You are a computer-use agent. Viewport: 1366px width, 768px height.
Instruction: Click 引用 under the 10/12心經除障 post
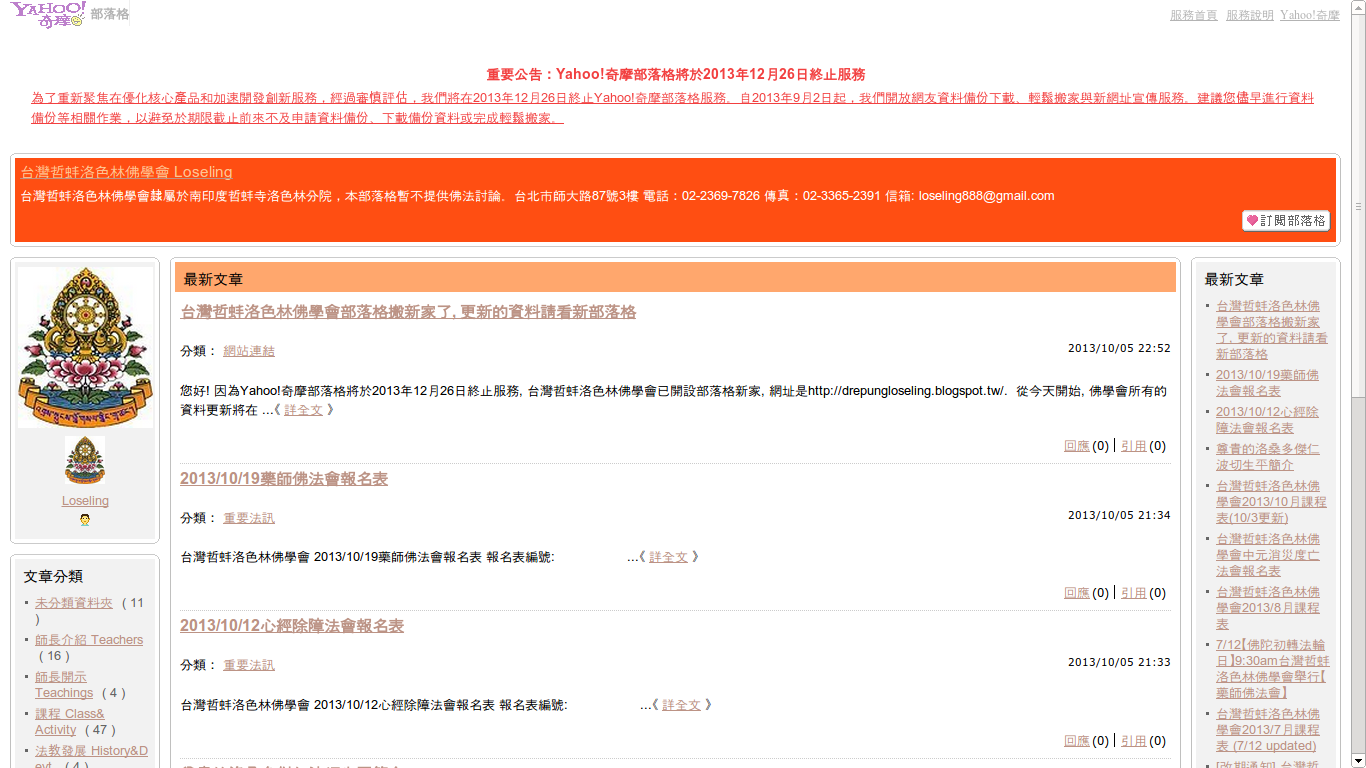pyautogui.click(x=1134, y=741)
